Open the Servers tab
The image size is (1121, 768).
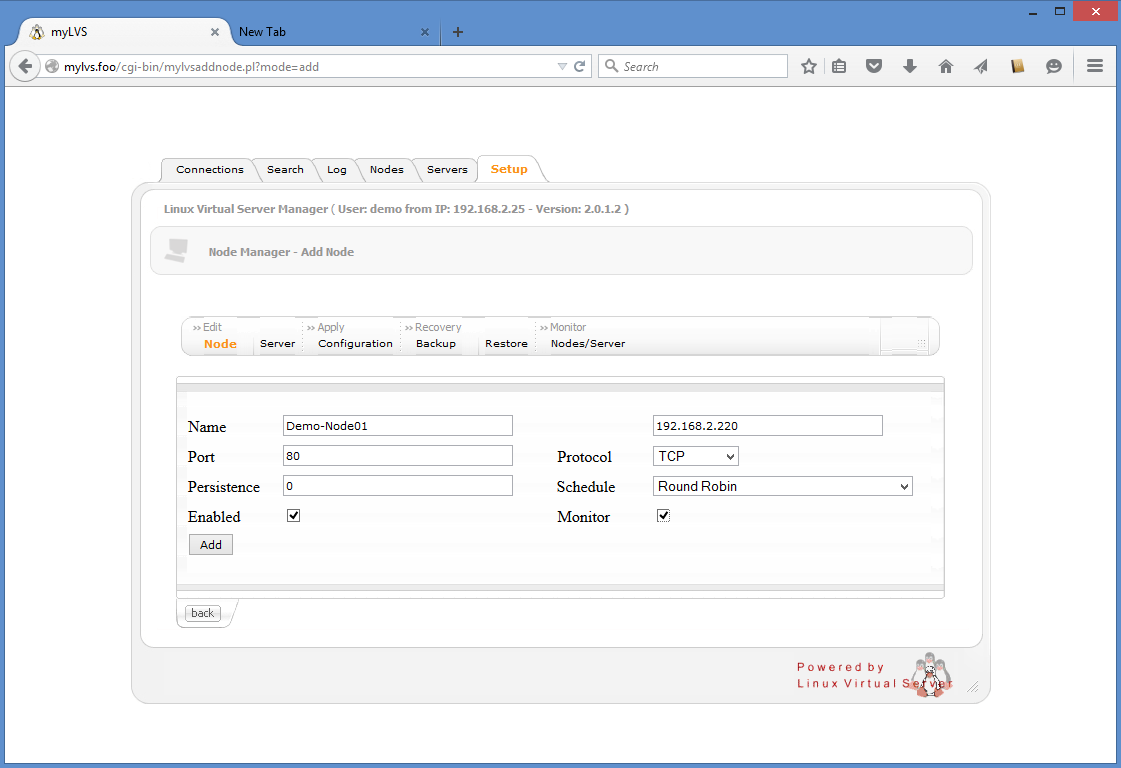coord(447,170)
